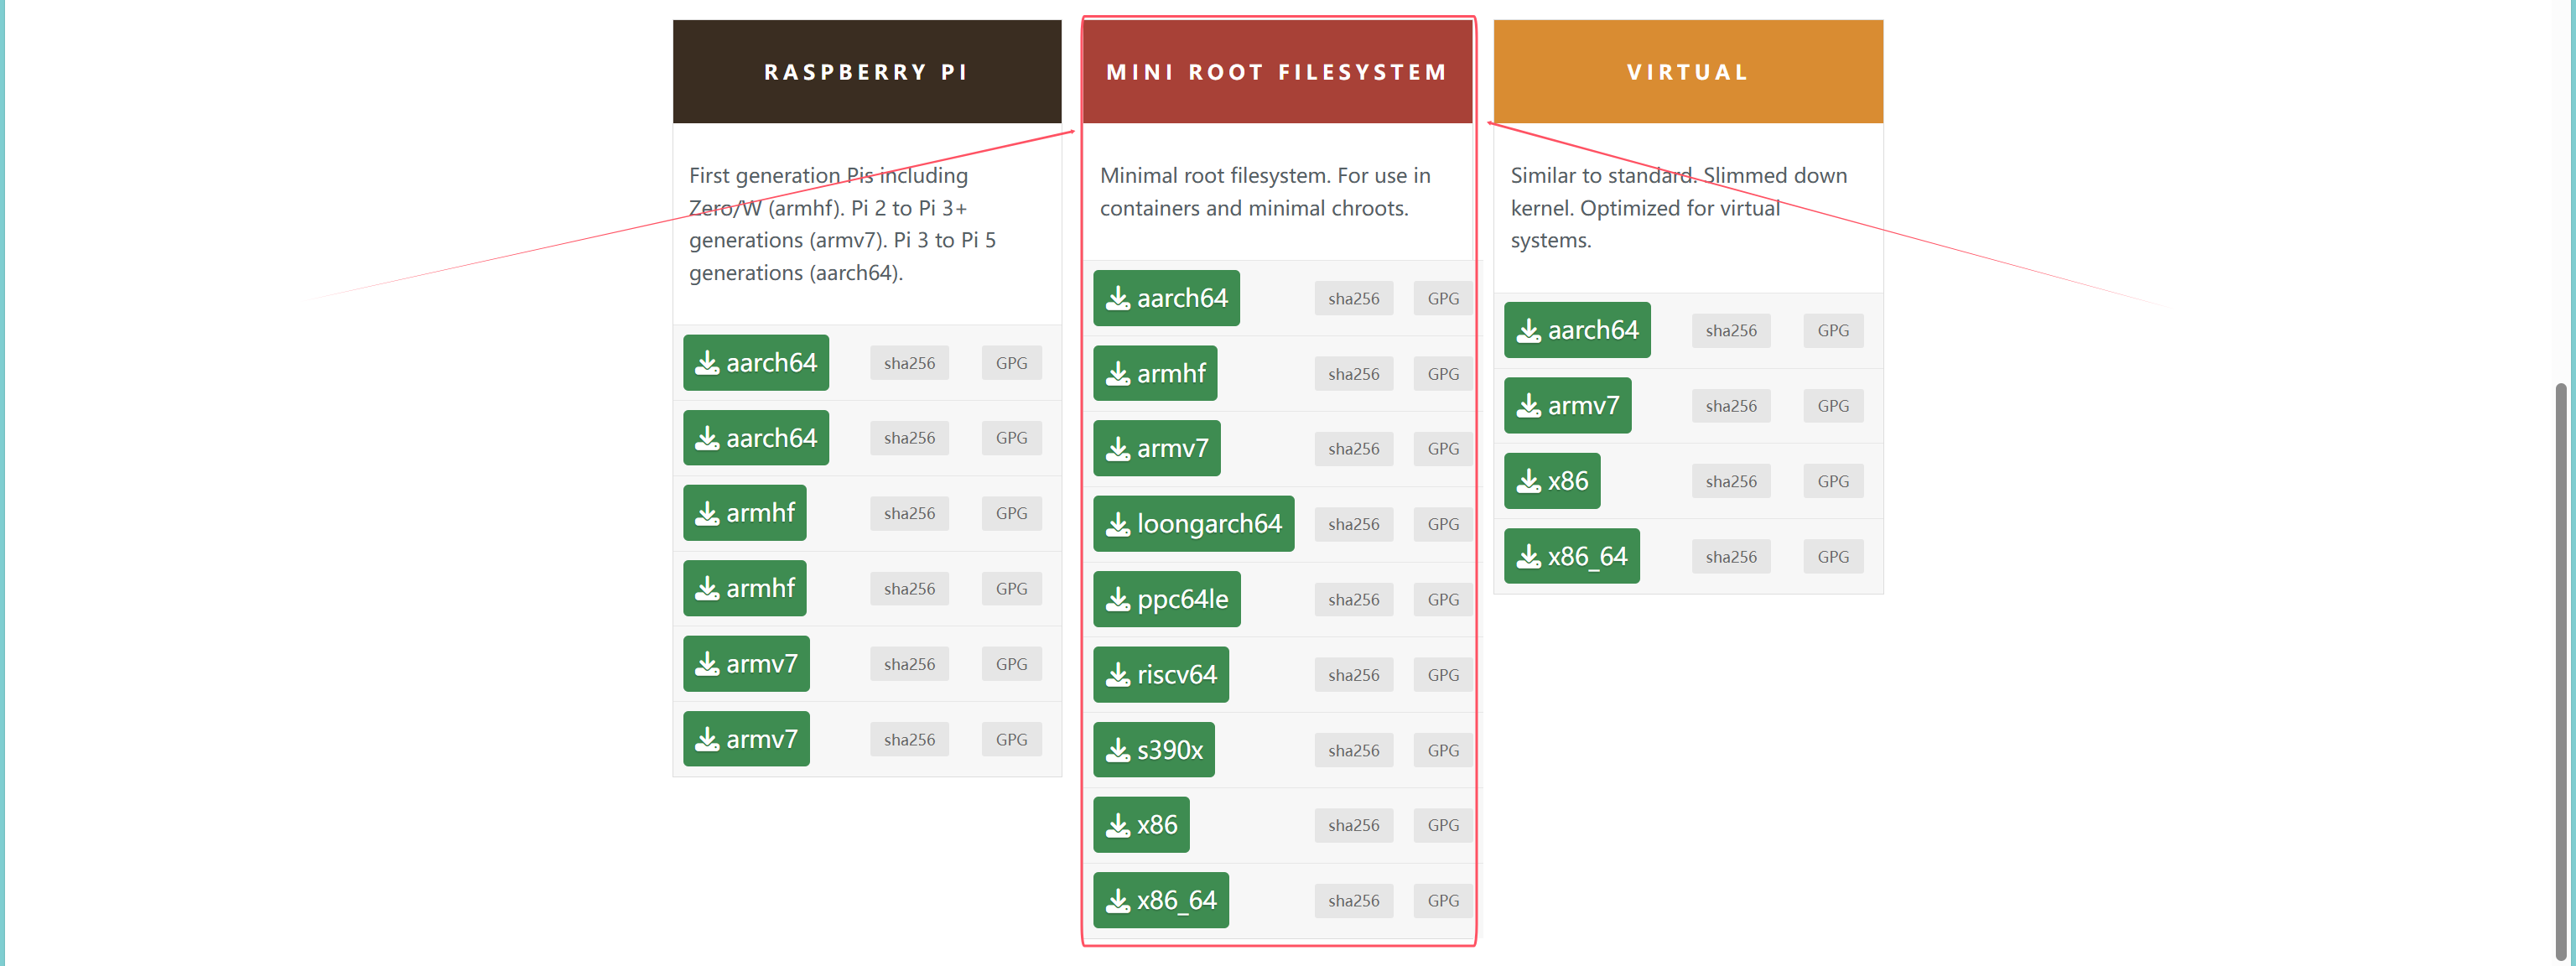2576x966 pixels.
Task: Click the page vertical scrollbar
Action: pos(2560,670)
